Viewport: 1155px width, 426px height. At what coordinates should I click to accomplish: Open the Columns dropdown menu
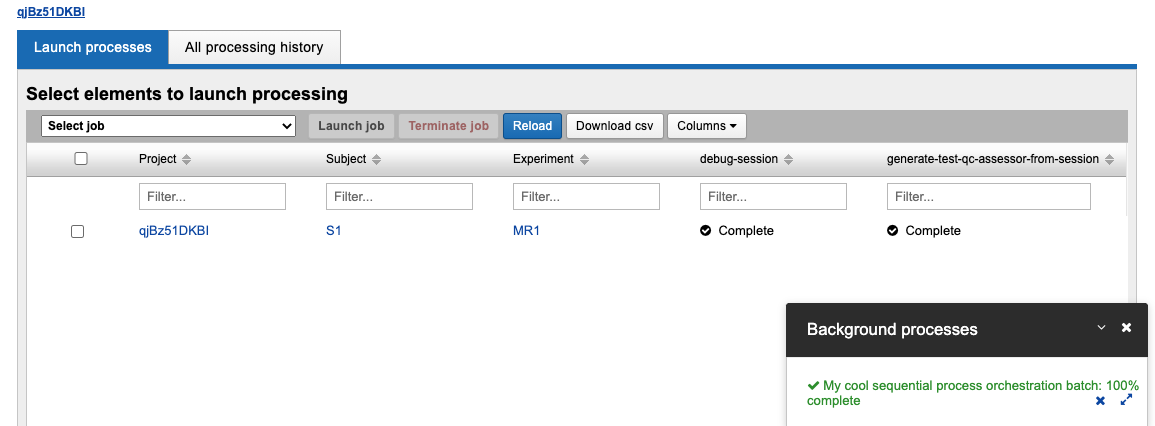(x=706, y=126)
